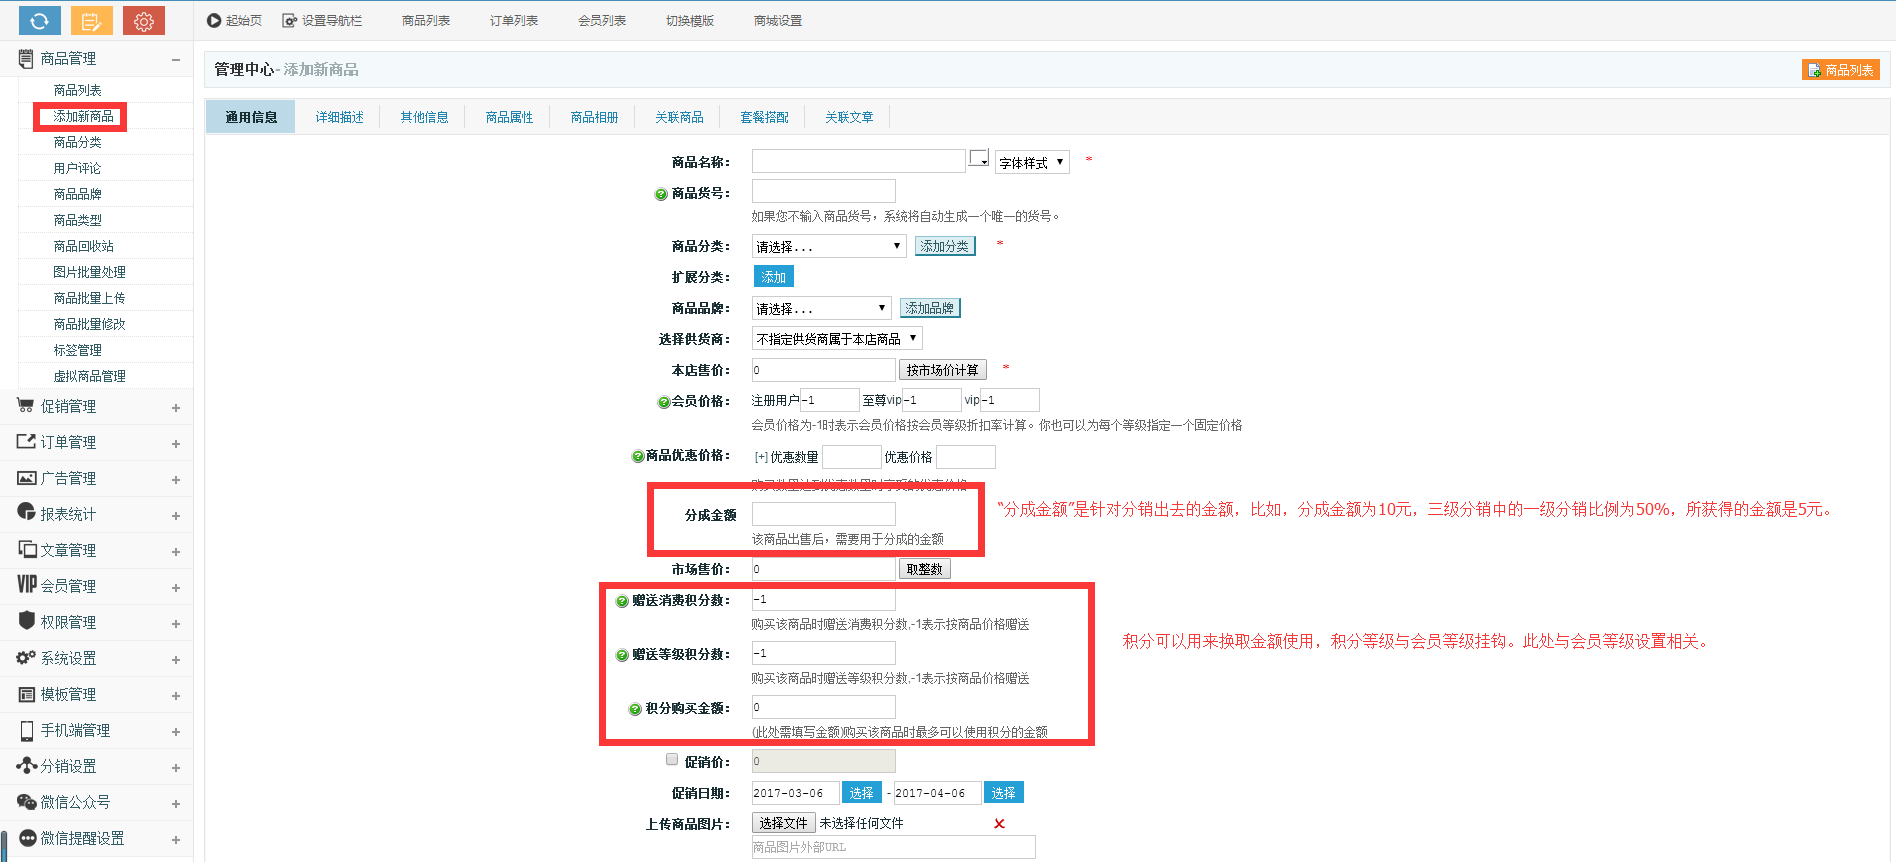The image size is (1896, 862).
Task: Click 设置导航栏 in top navigation
Action: [x=322, y=21]
